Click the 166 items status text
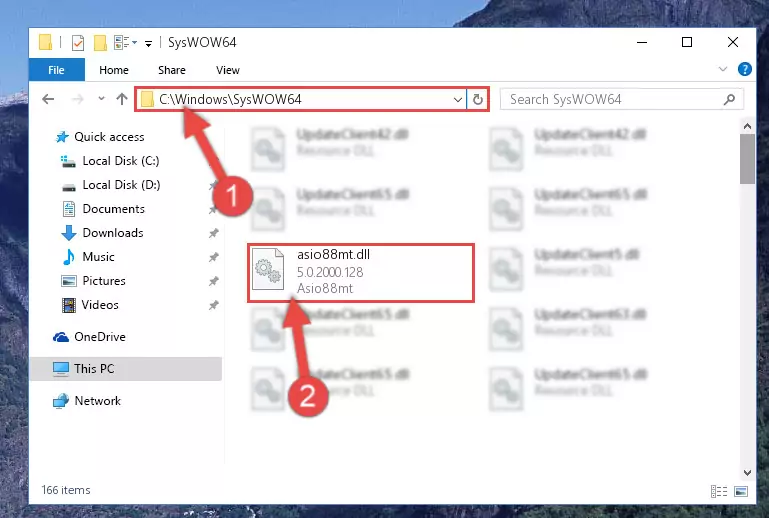The height and width of the screenshot is (518, 769). pos(66,490)
